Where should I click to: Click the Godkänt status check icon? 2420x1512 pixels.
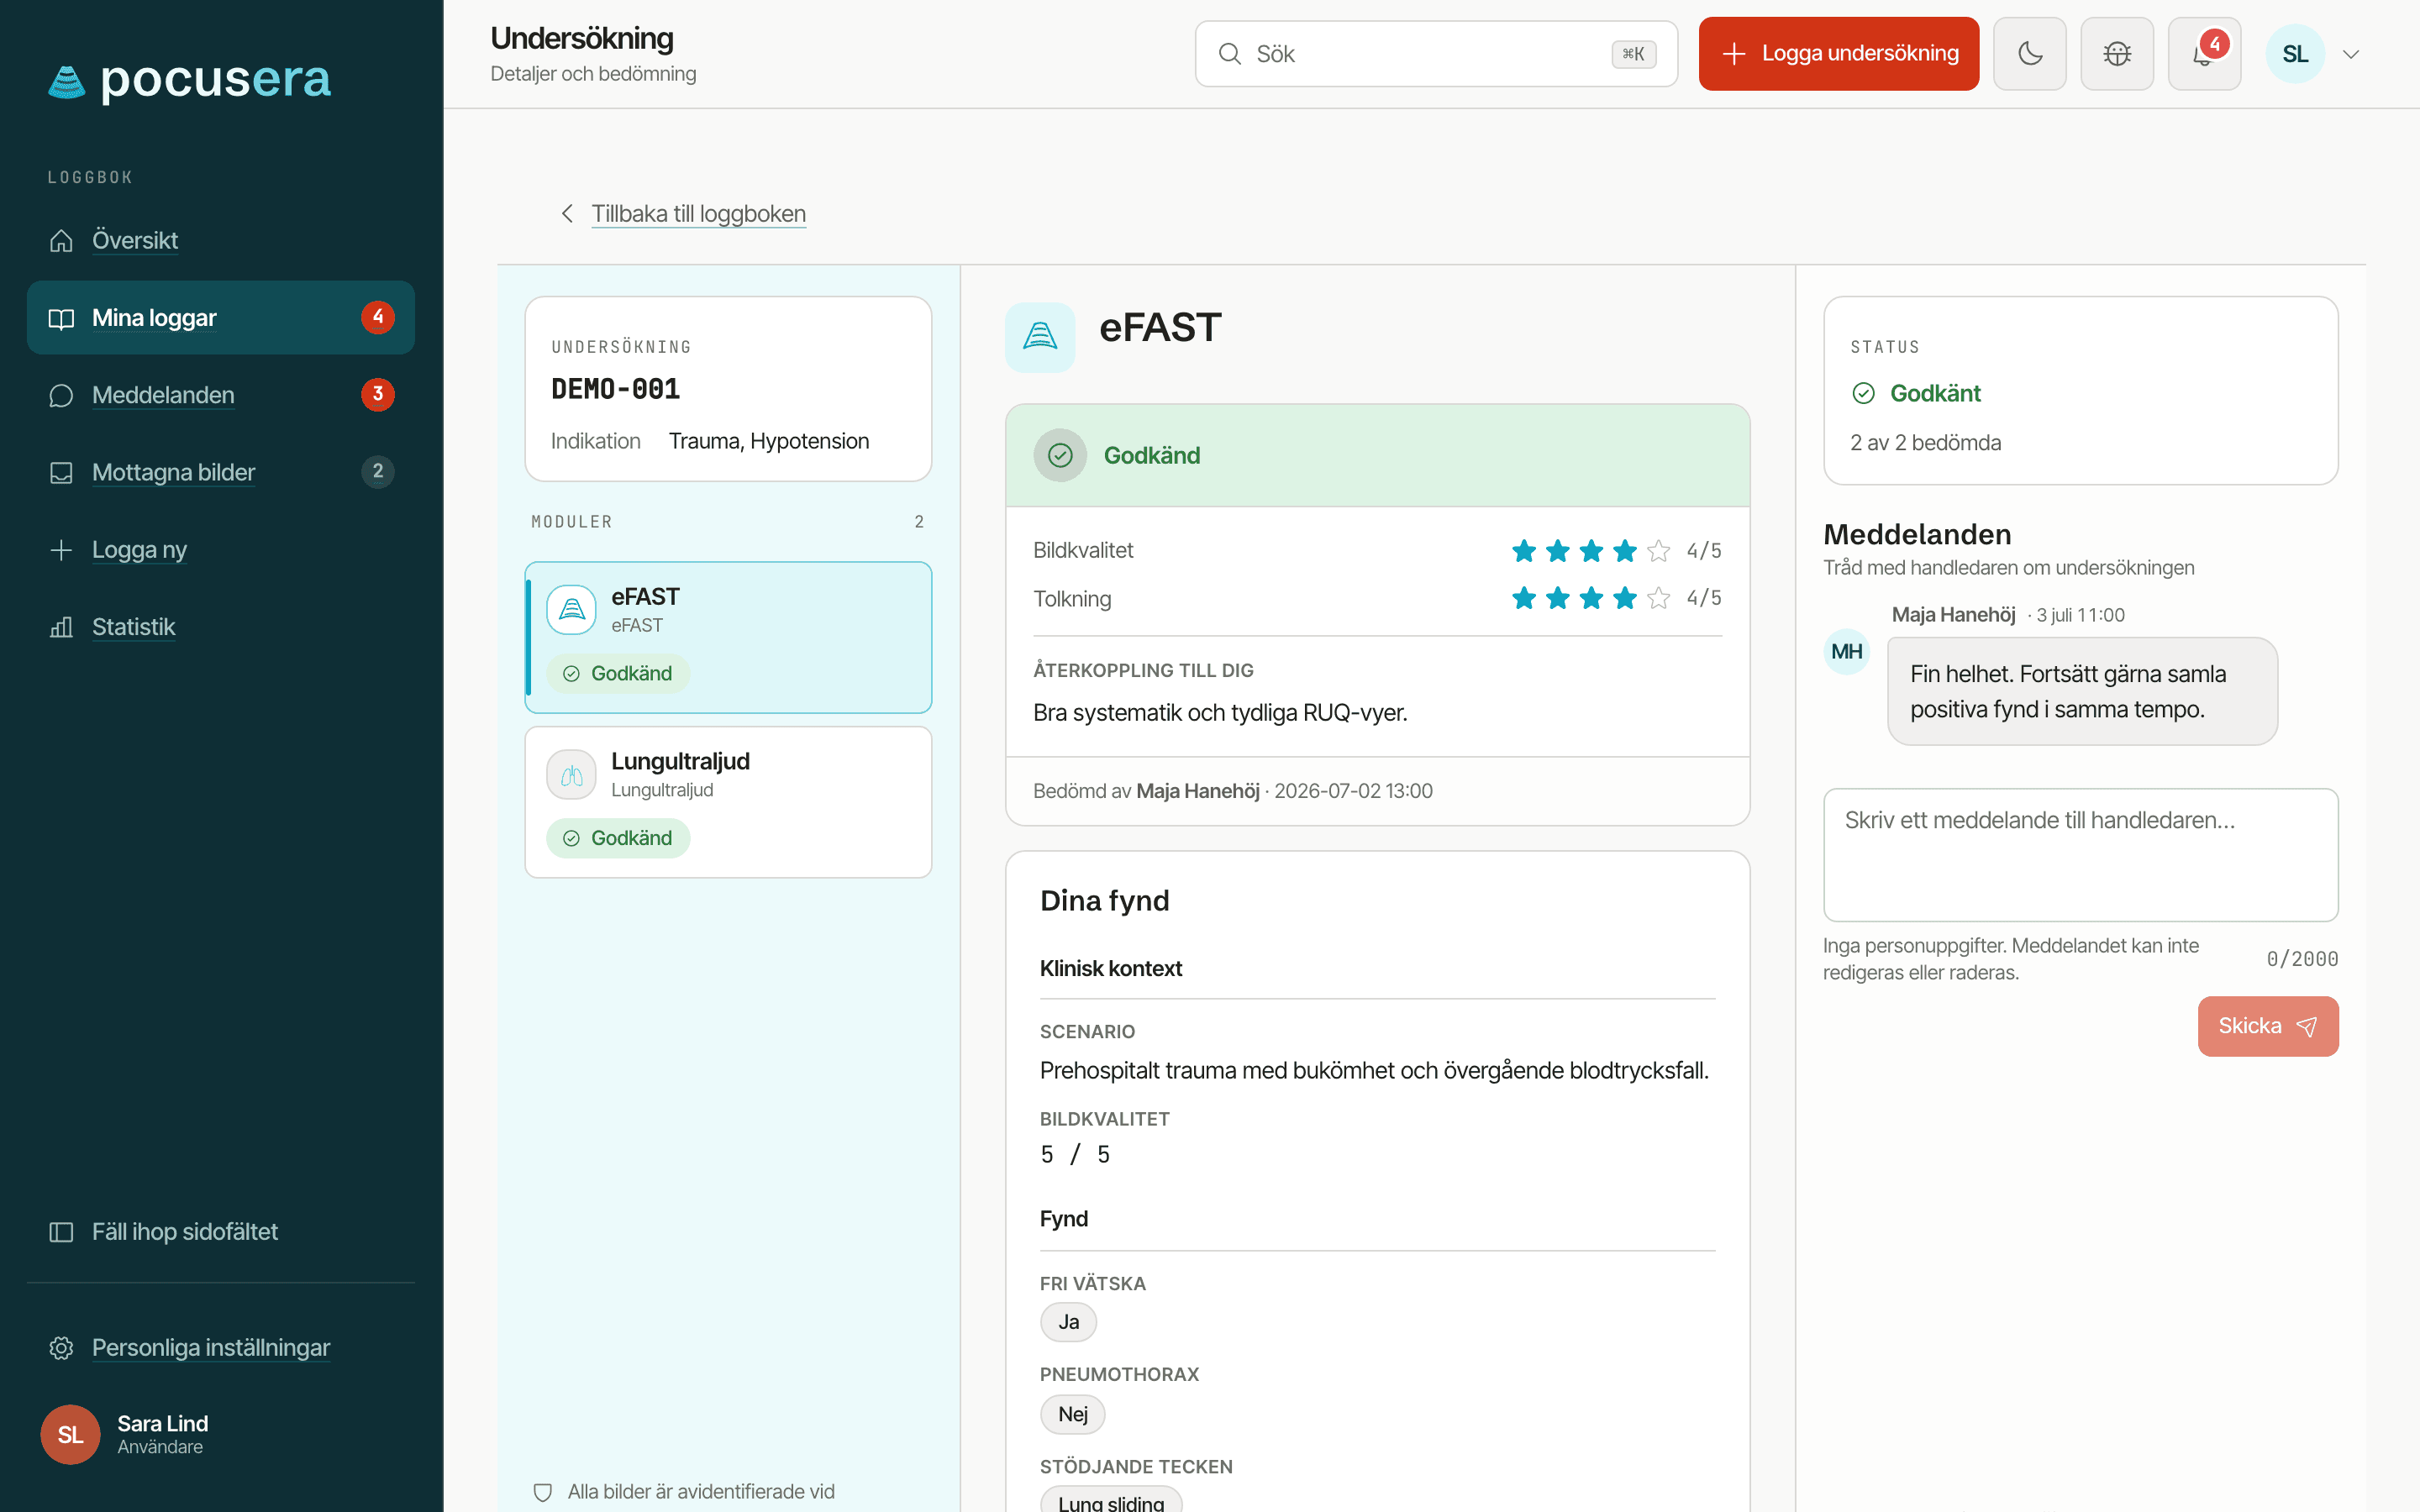1863,393
